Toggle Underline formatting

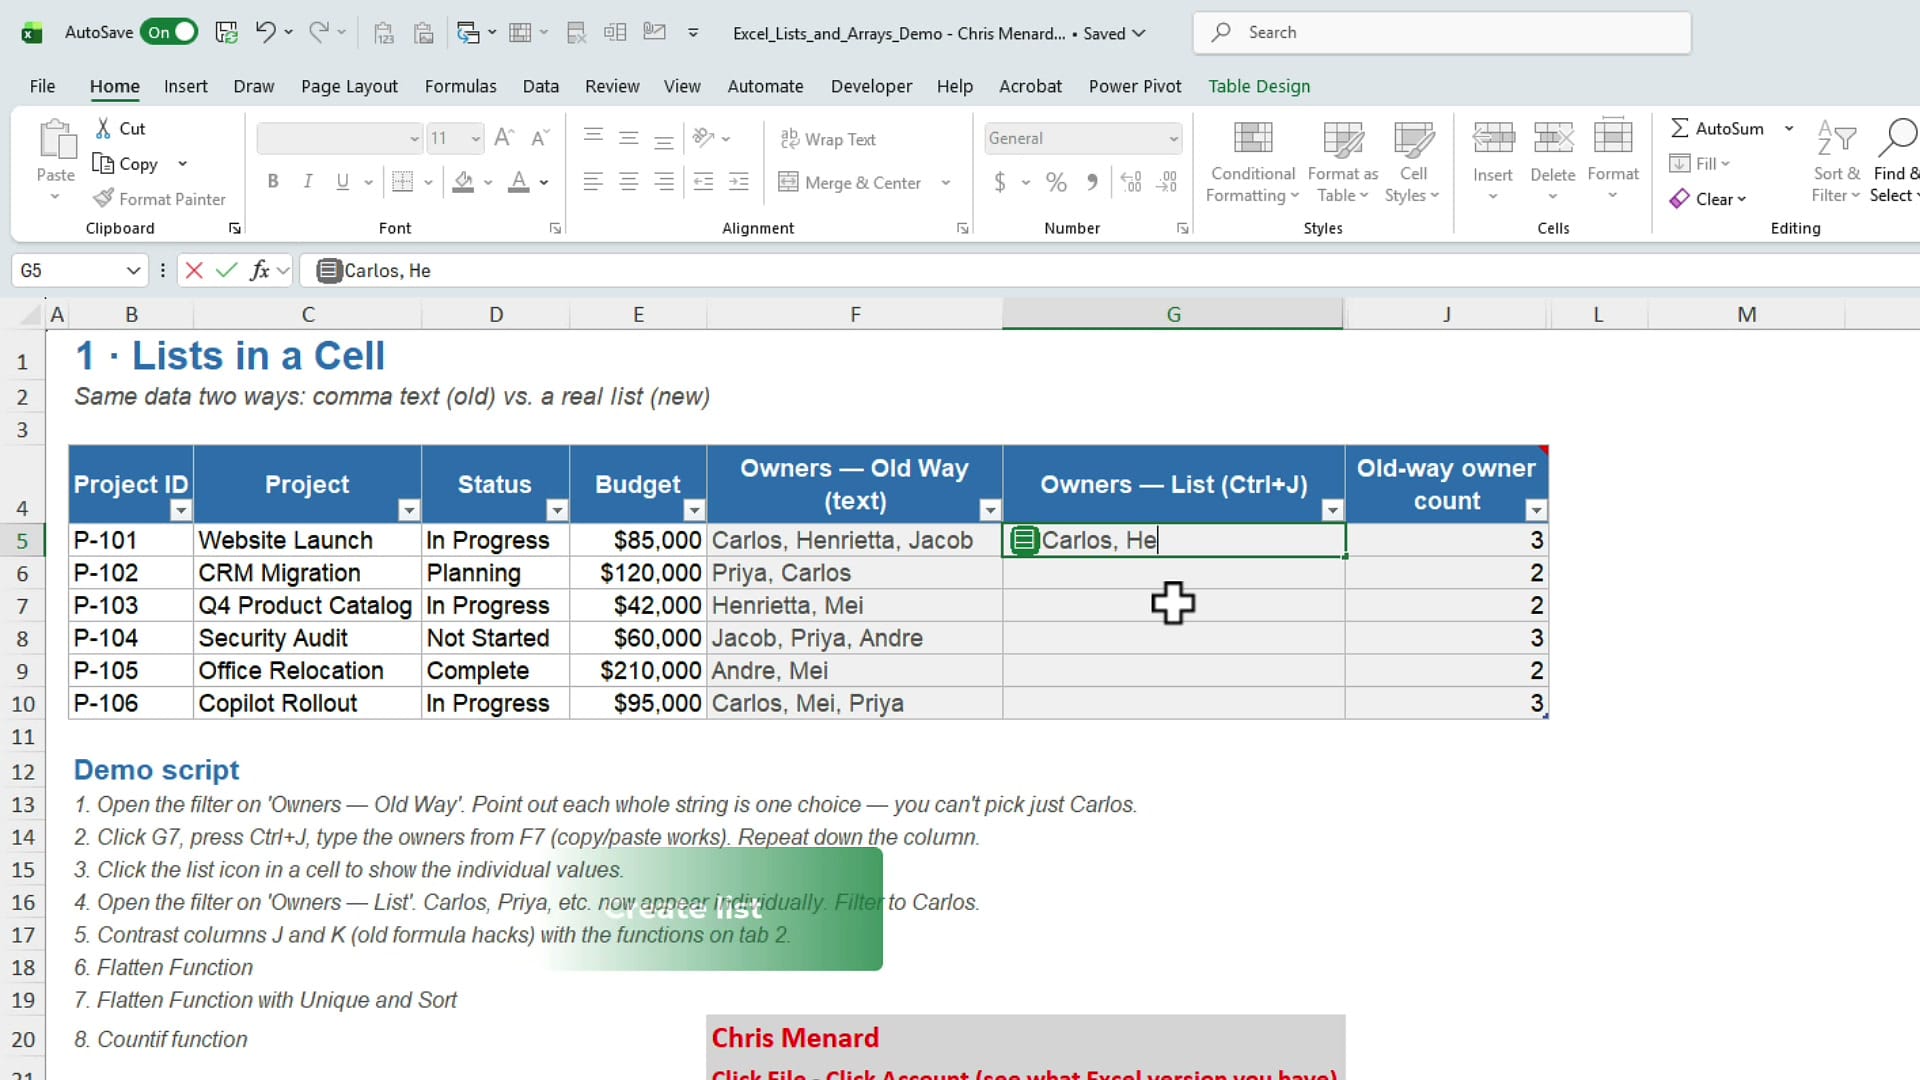[x=343, y=182]
